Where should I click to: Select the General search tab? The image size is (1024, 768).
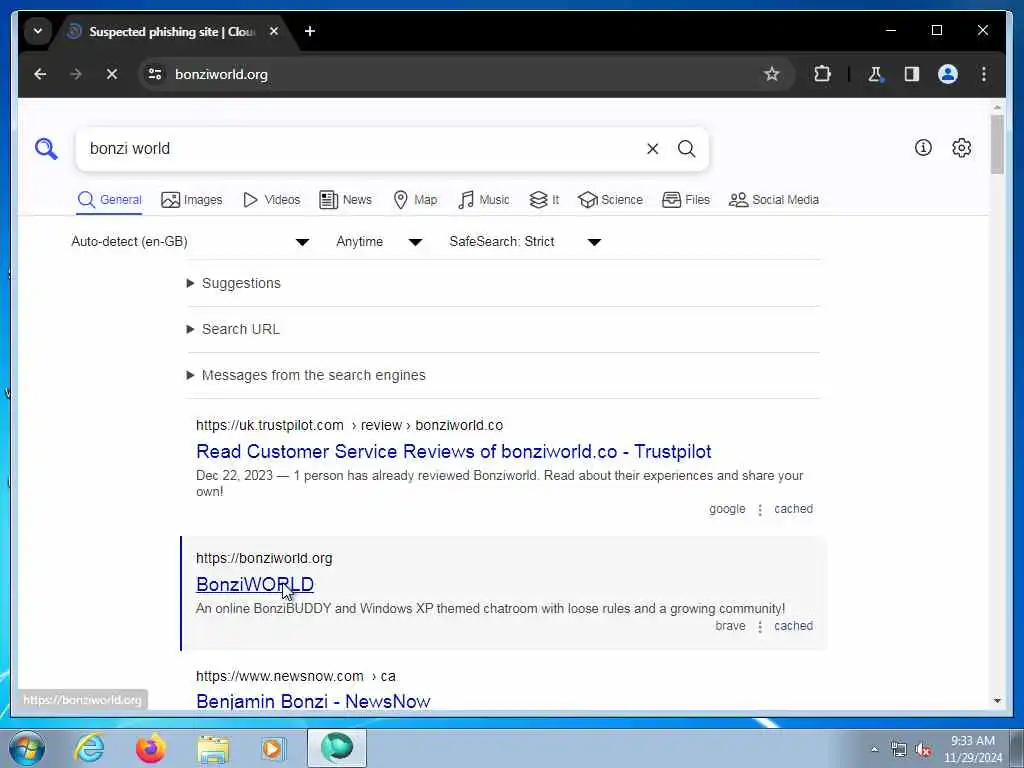(x=109, y=200)
